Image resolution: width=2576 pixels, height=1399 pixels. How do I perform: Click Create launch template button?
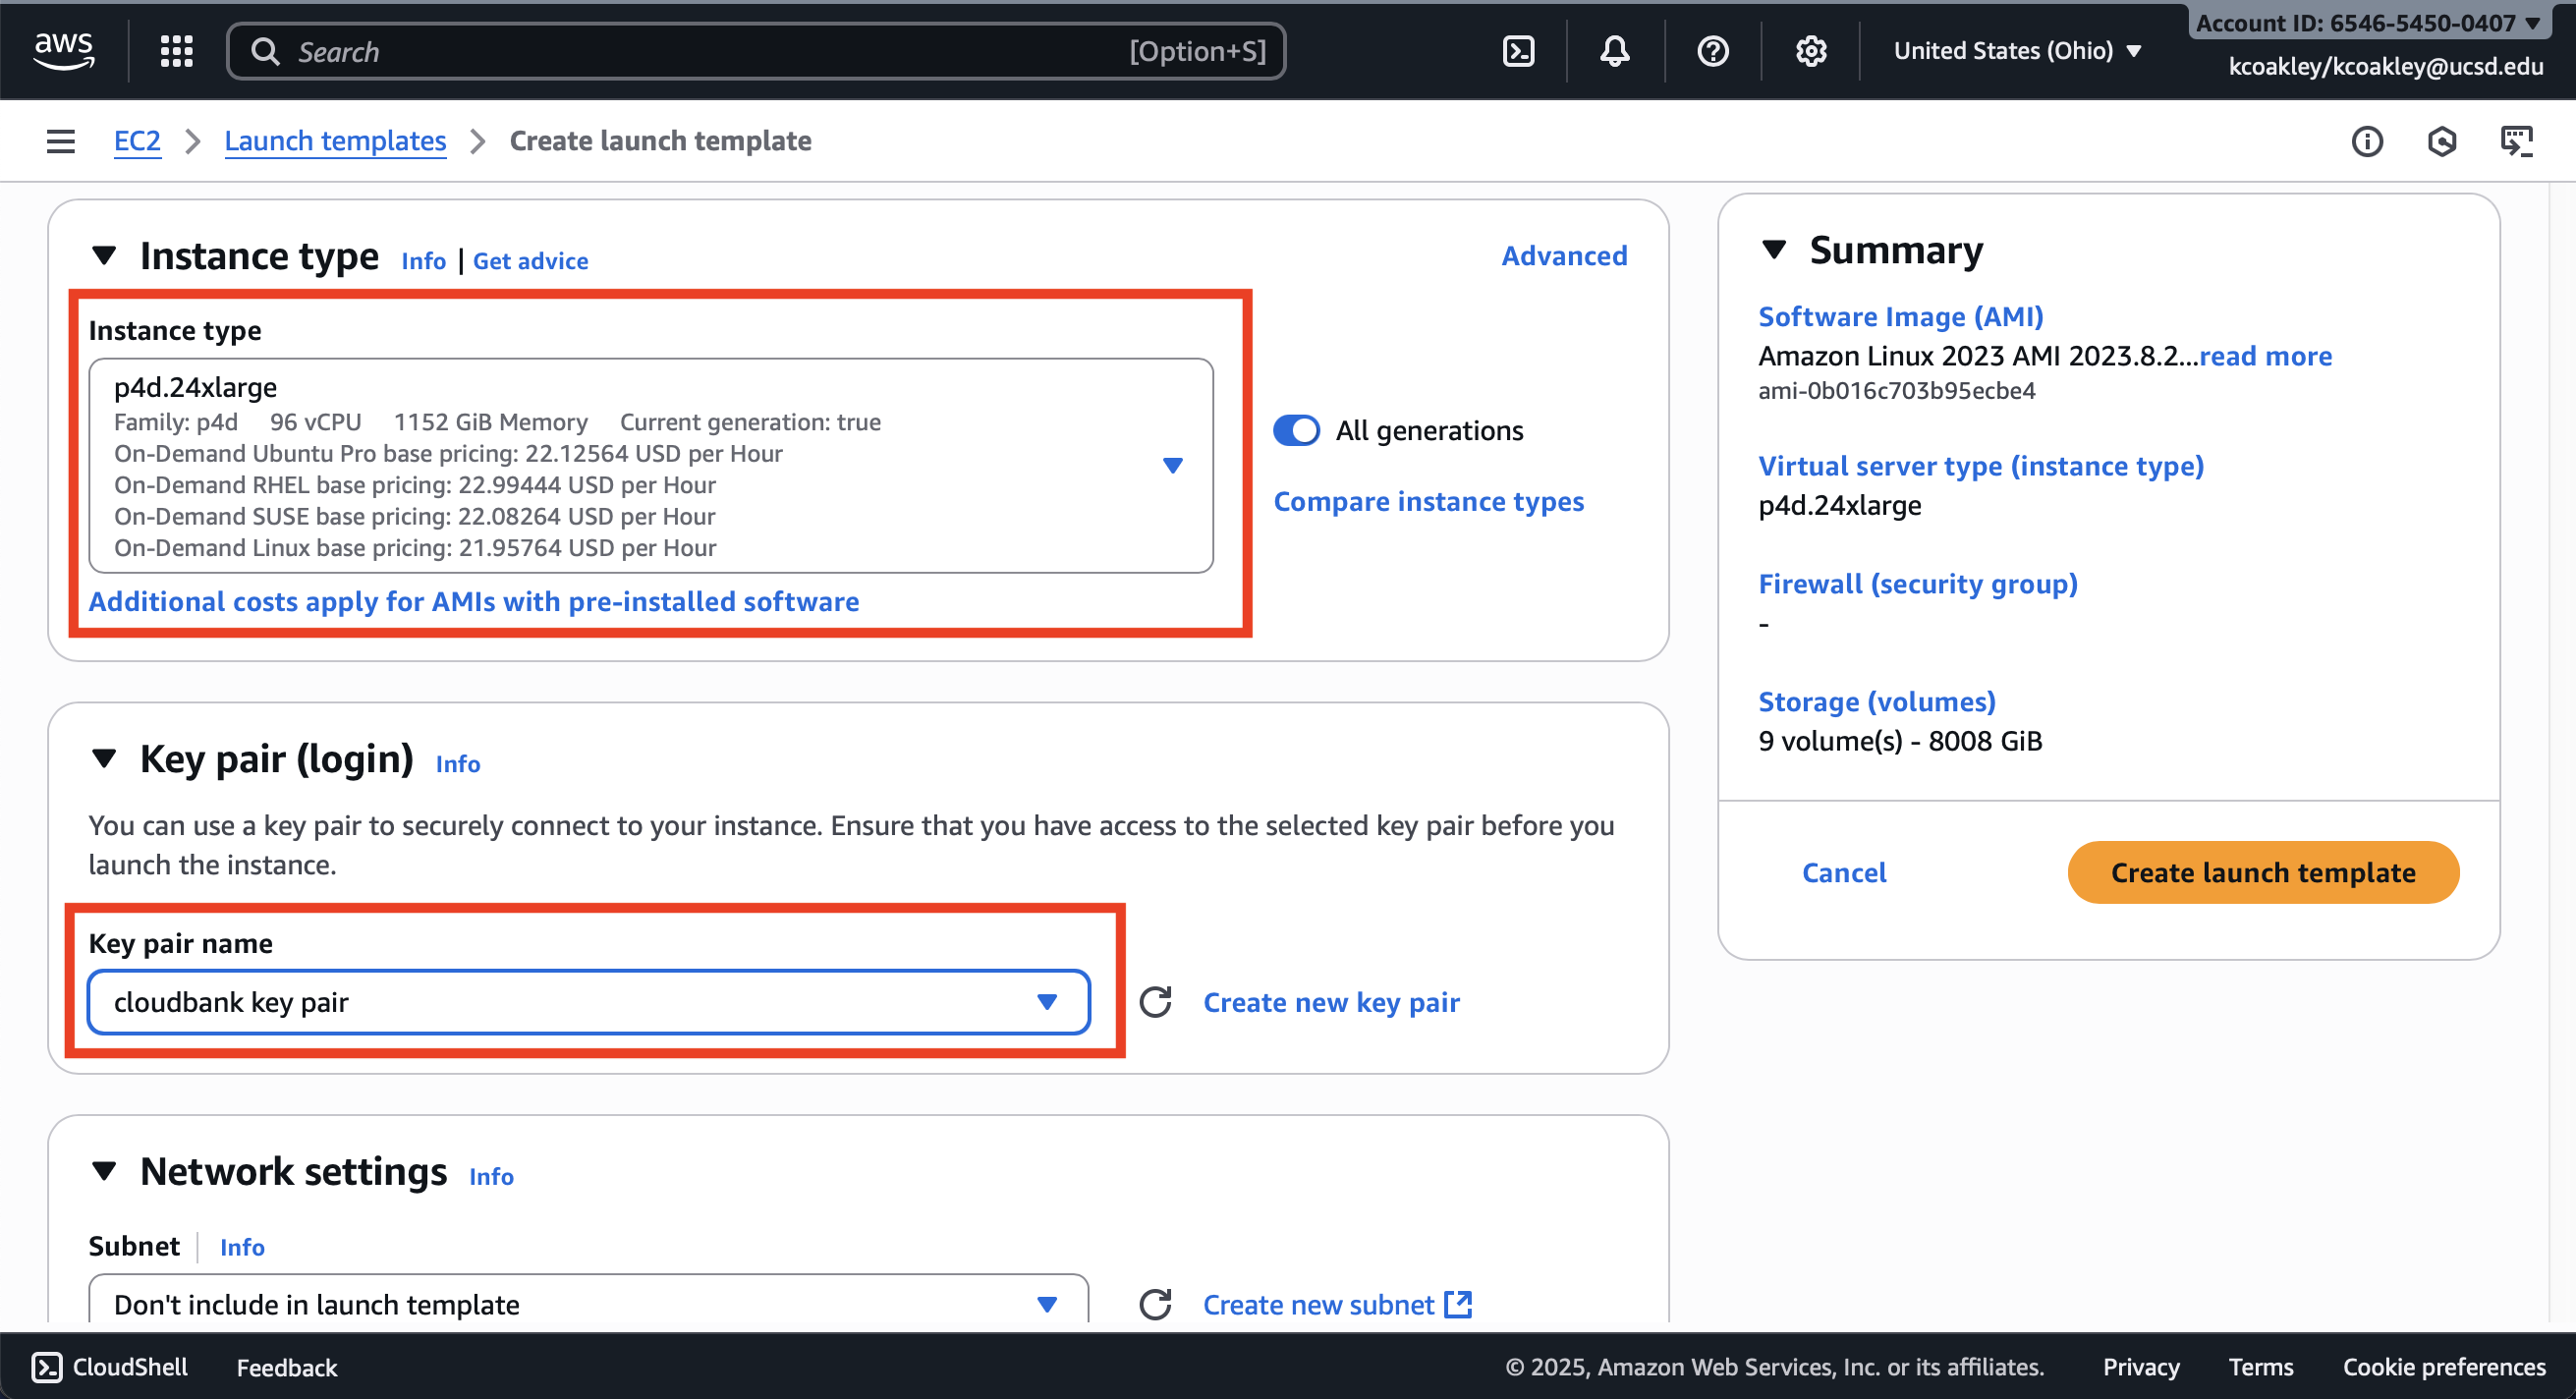click(2262, 872)
